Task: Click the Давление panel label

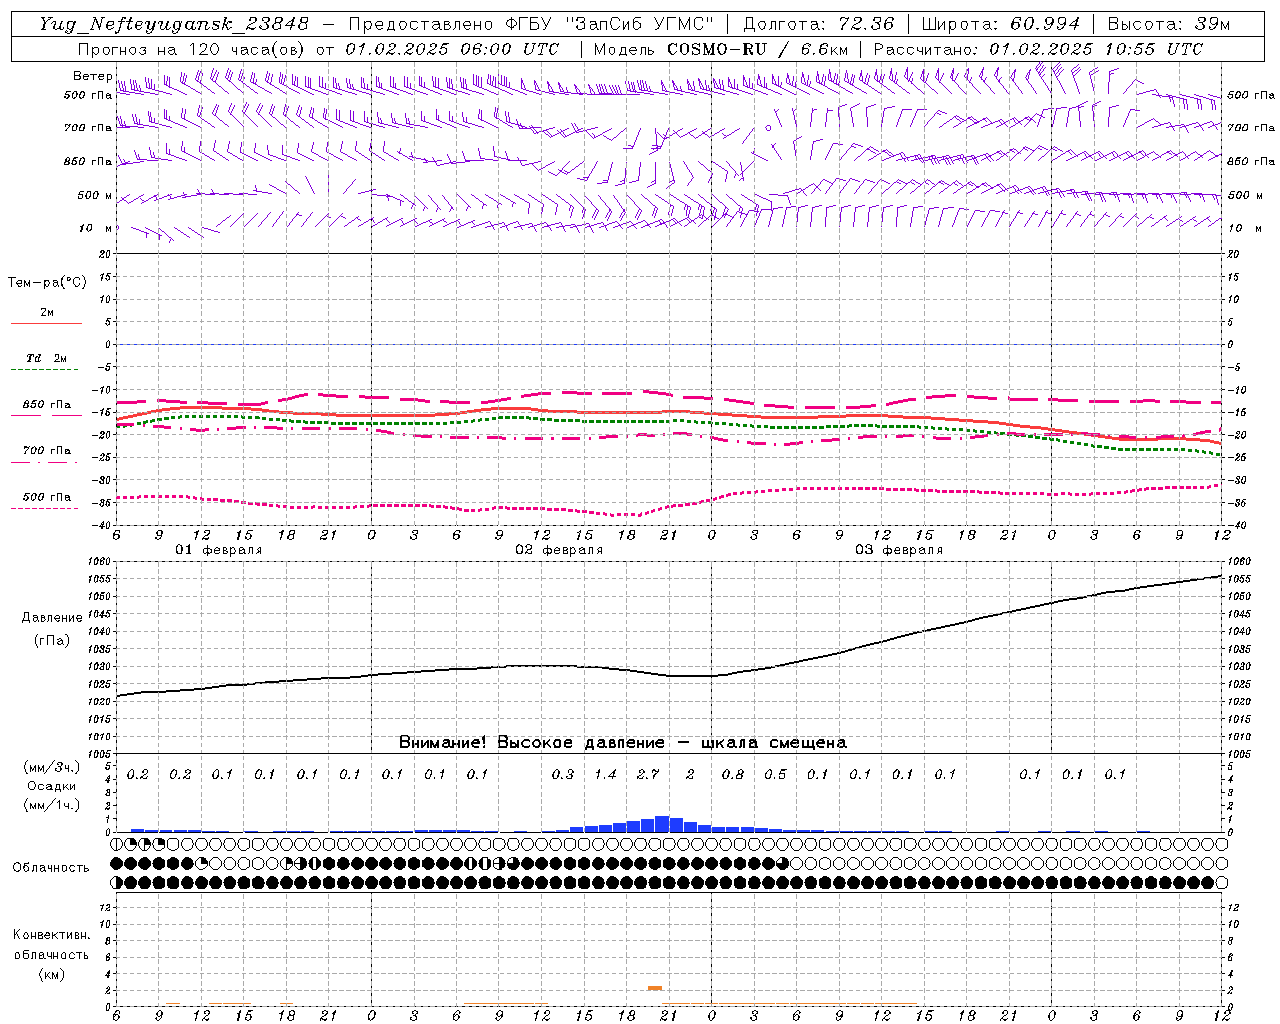Action: pos(52,618)
